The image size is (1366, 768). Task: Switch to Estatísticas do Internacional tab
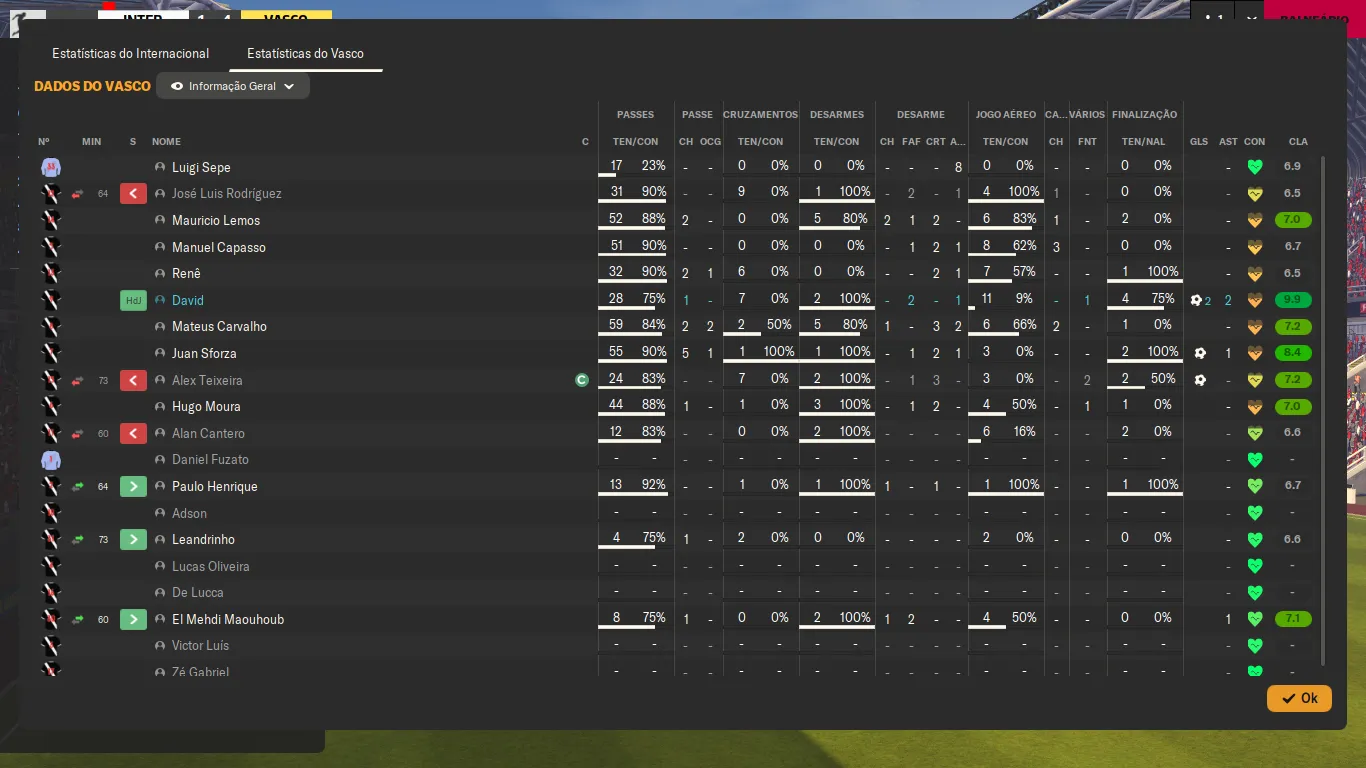tap(131, 53)
